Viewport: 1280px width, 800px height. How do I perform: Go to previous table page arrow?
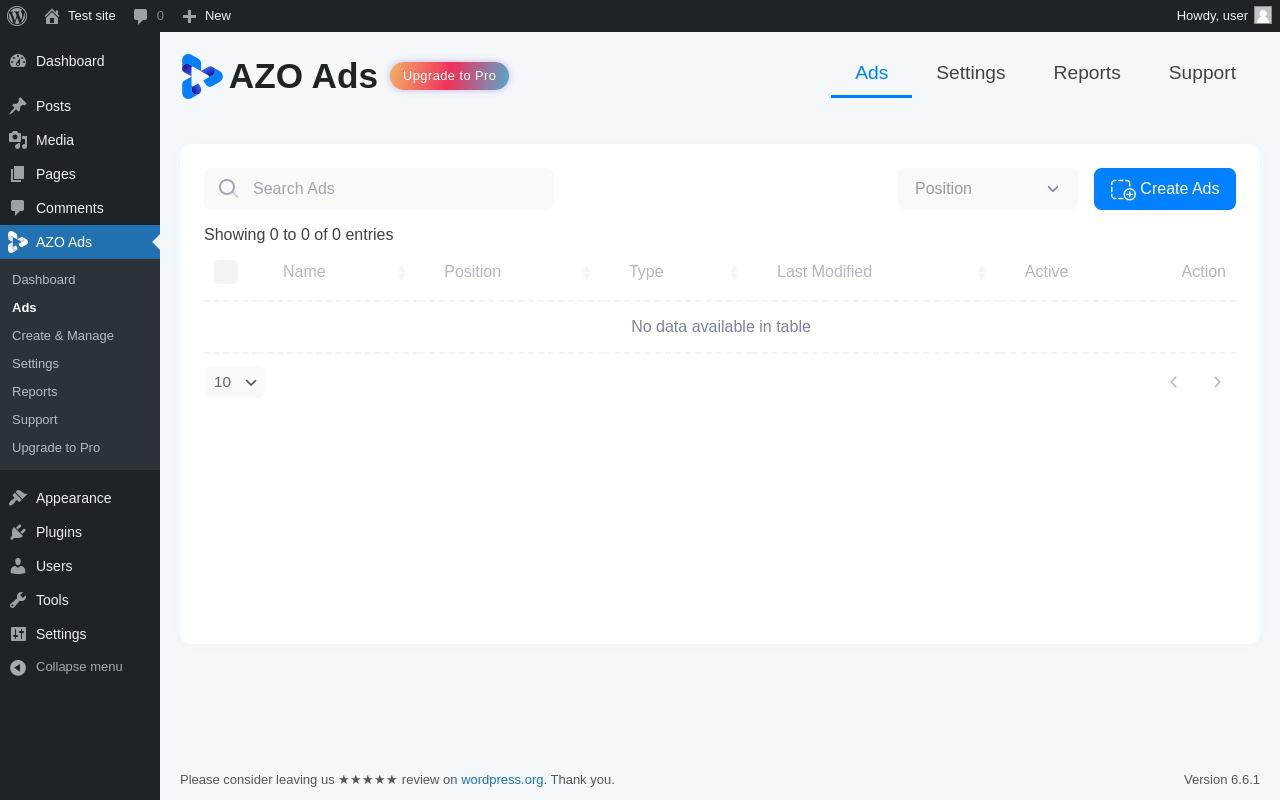click(x=1174, y=382)
